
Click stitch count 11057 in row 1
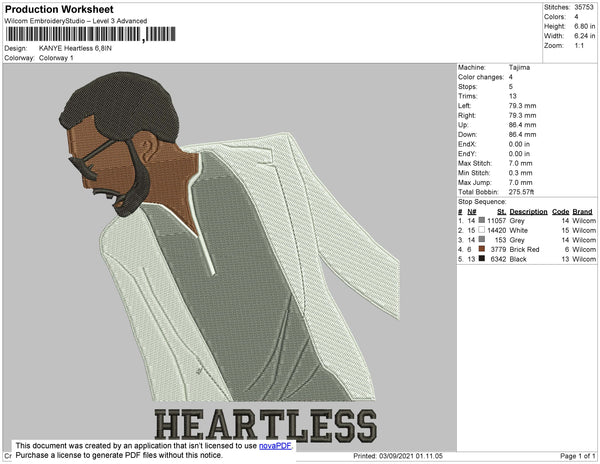click(496, 221)
